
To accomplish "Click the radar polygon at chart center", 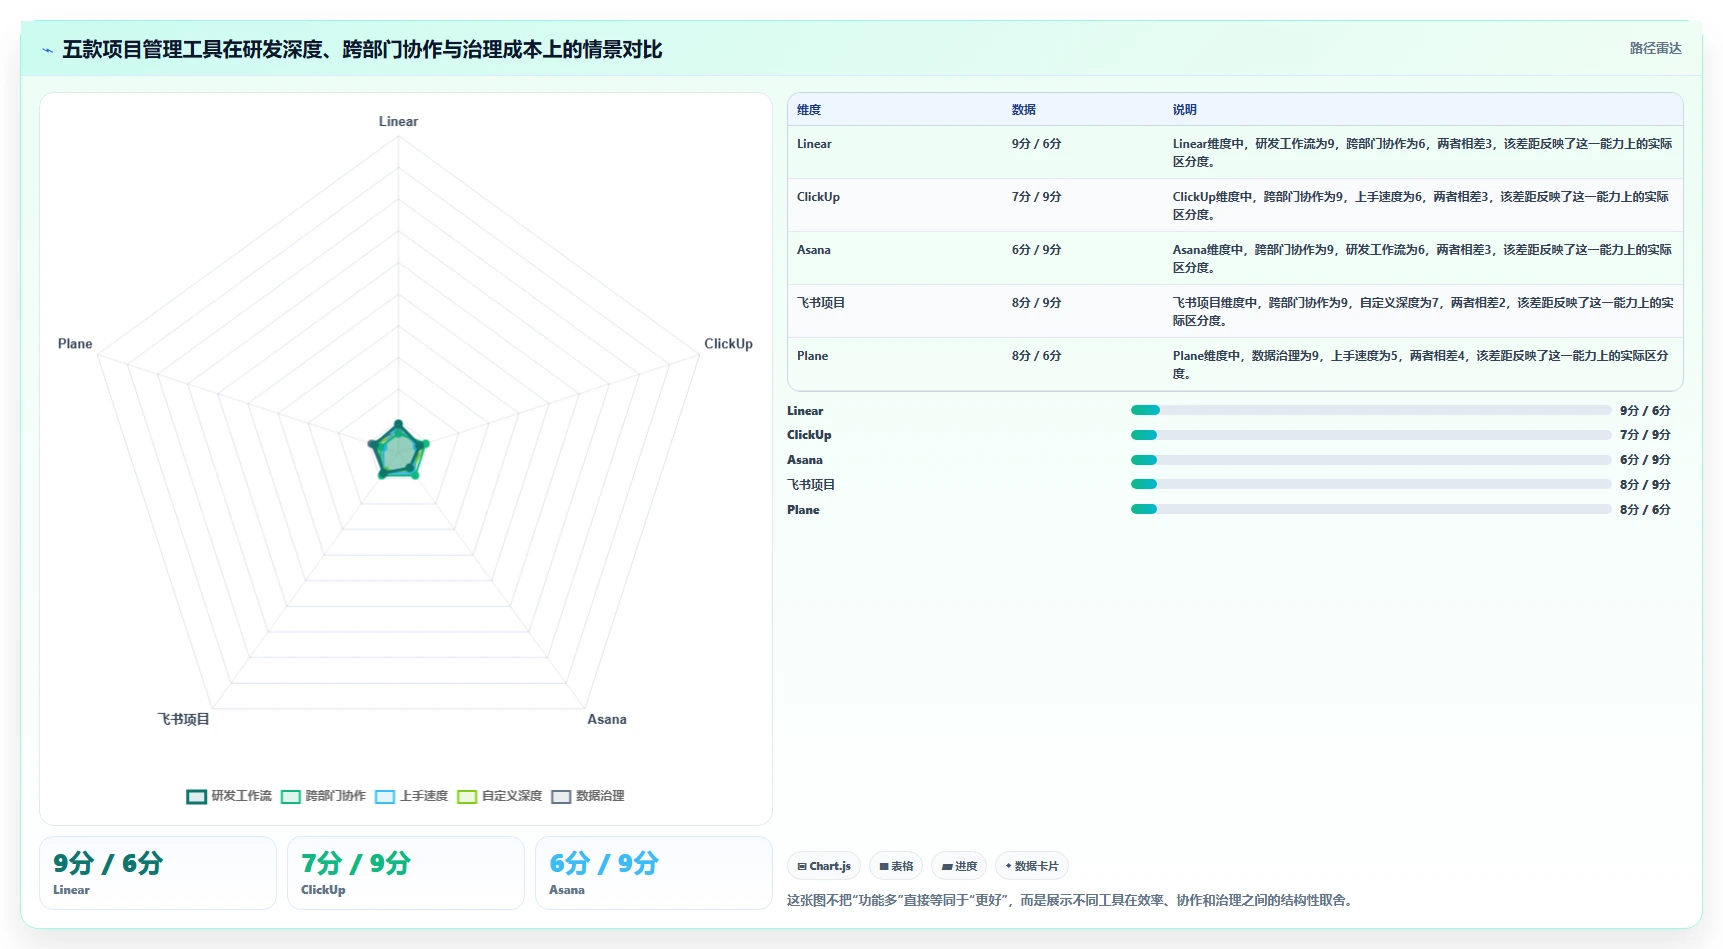I will click(x=398, y=452).
